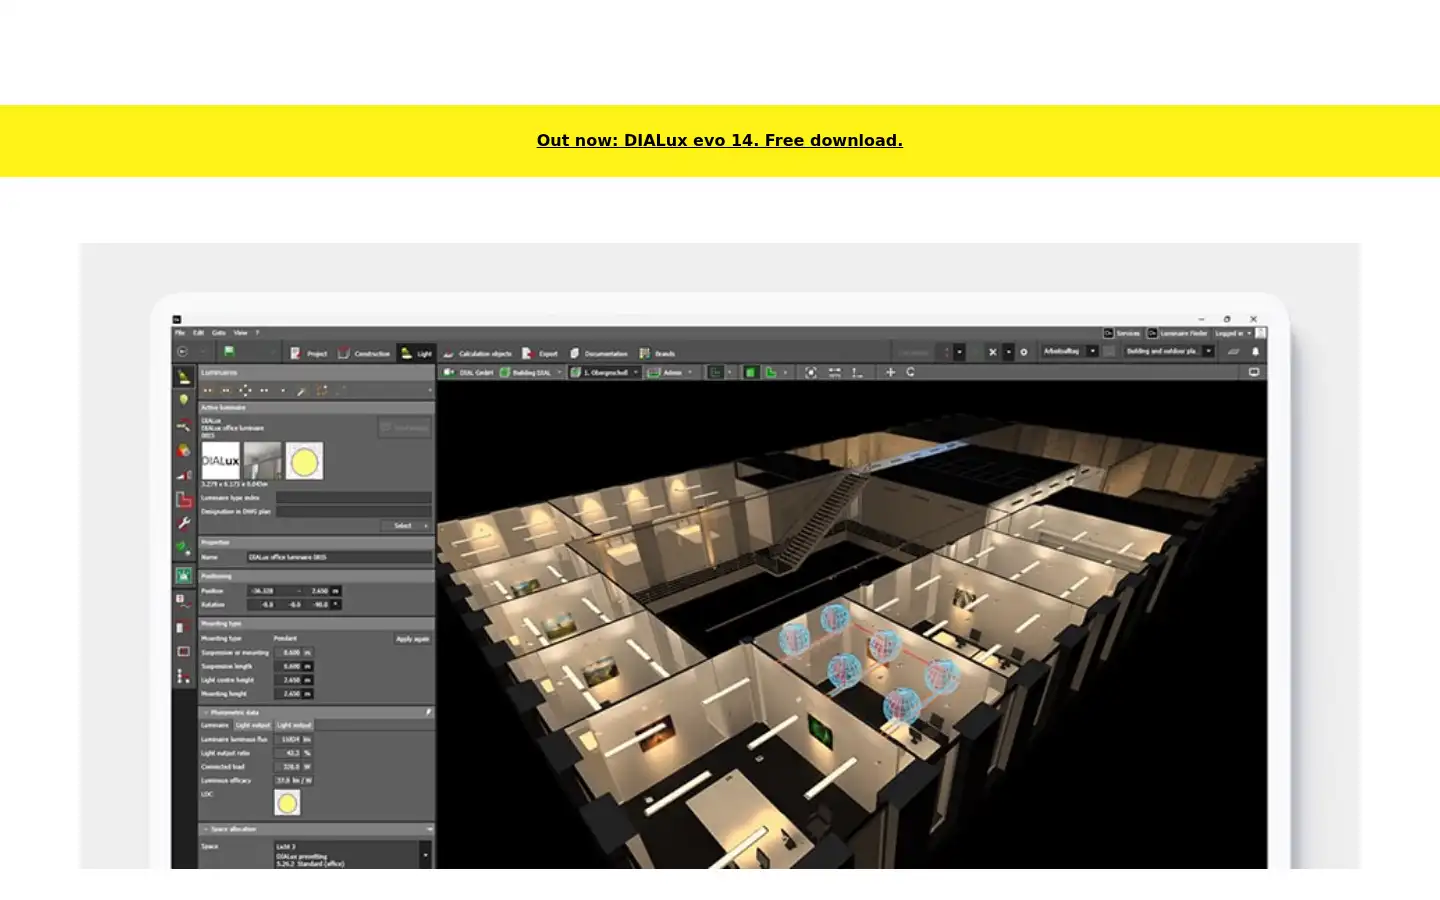
Task: Click the Select button in Active luminaire
Action: pyautogui.click(x=406, y=526)
